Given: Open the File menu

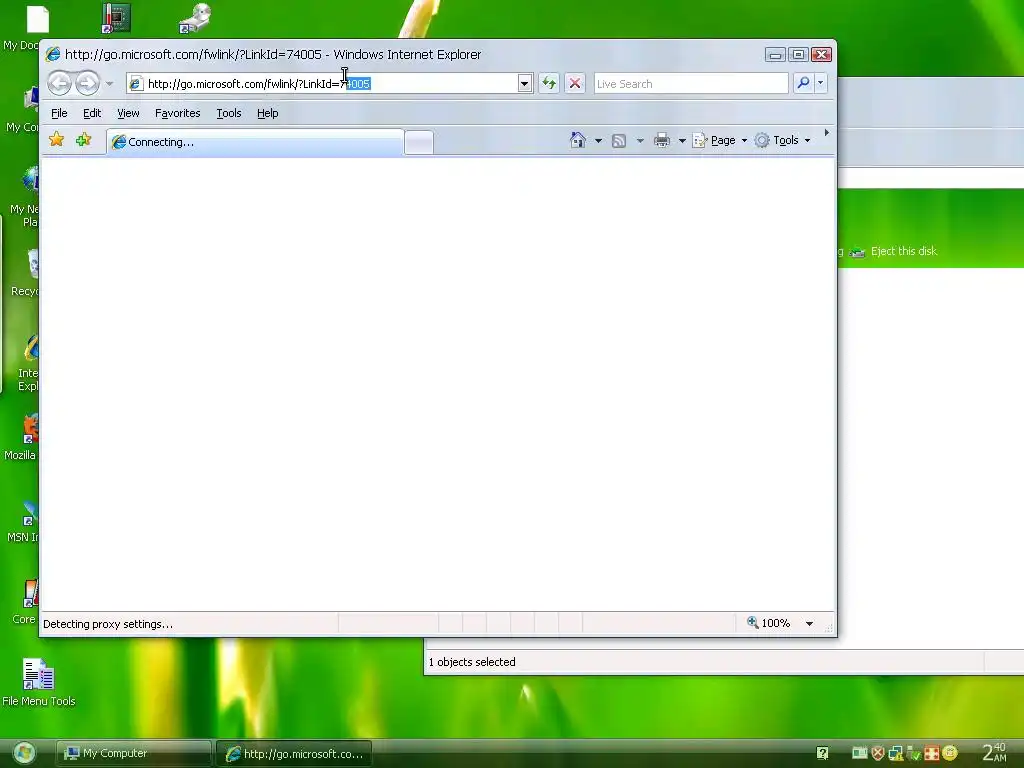Looking at the screenshot, I should [x=59, y=113].
